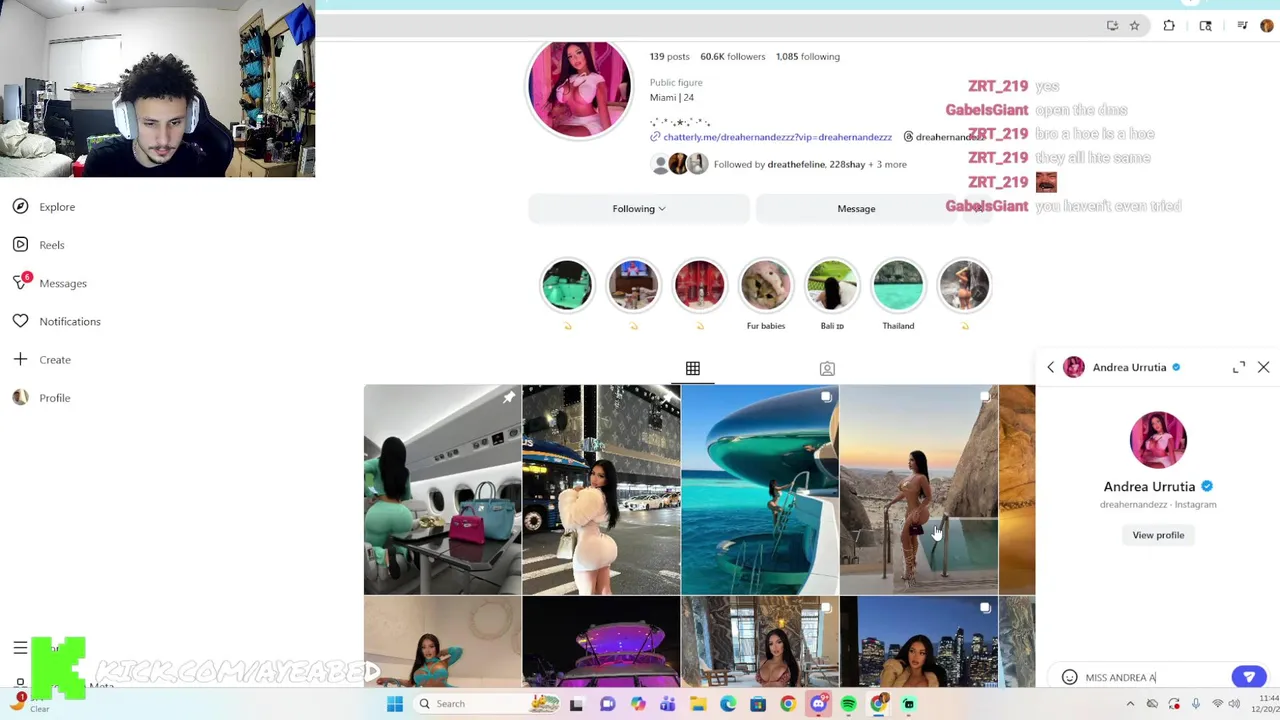Open File Explorer from the taskbar

coord(697,704)
